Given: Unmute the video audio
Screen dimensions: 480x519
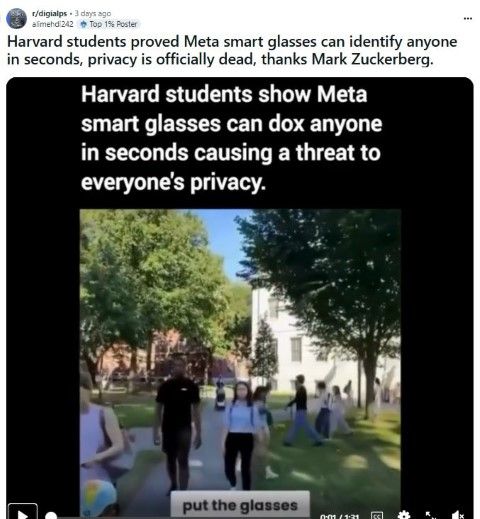Looking at the screenshot, I should click(457, 515).
